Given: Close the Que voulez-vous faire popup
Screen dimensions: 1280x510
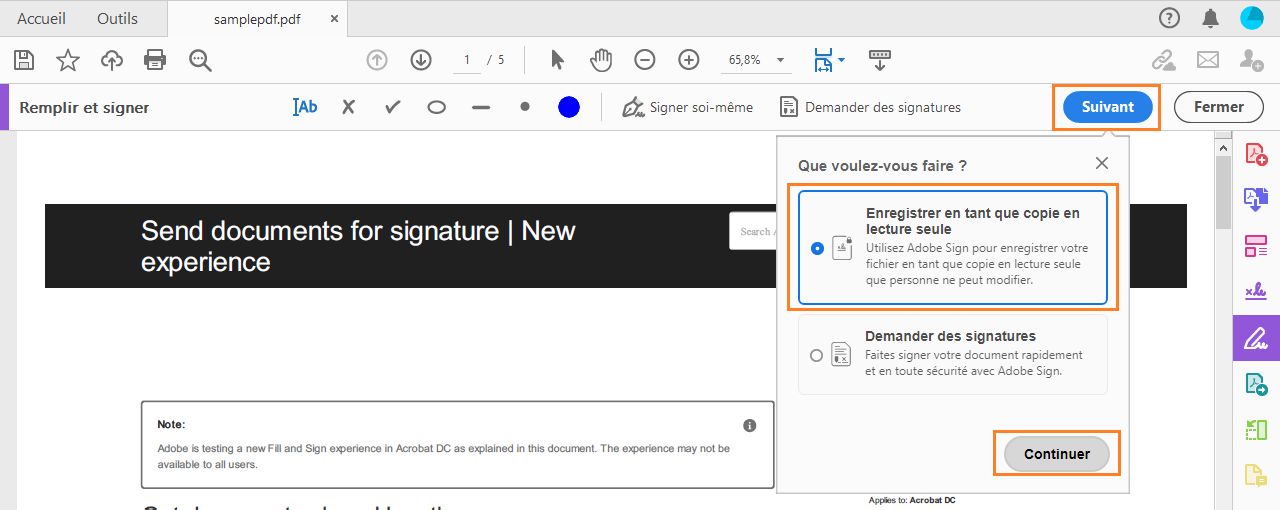Looking at the screenshot, I should click(1102, 163).
